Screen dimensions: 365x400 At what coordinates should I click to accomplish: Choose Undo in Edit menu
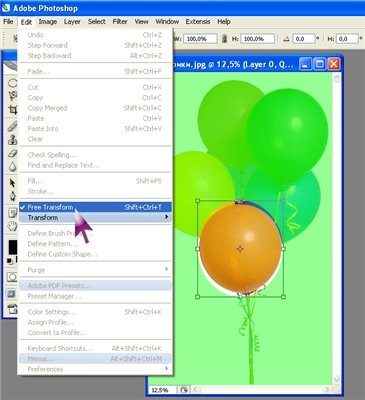pos(95,35)
